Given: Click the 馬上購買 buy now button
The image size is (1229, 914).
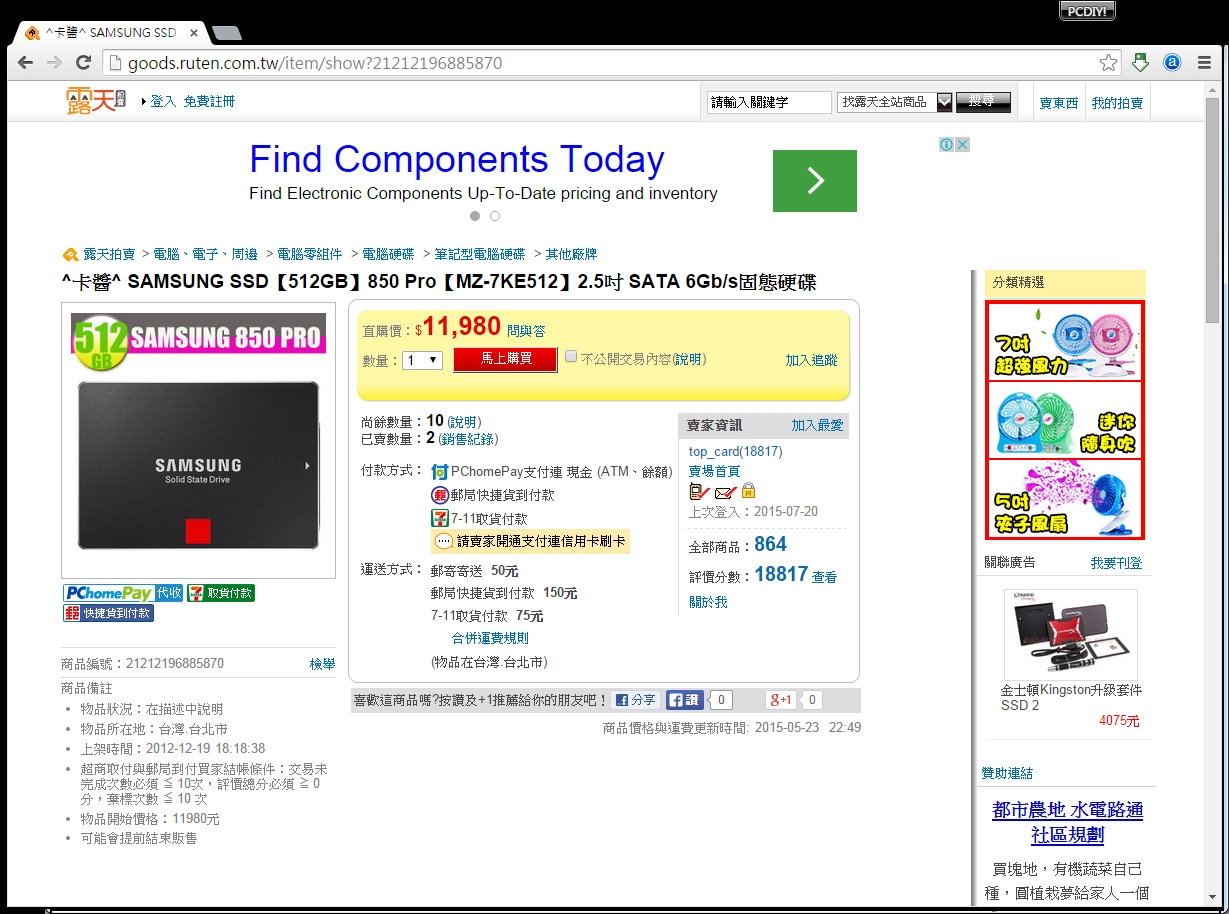Looking at the screenshot, I should (x=505, y=359).
